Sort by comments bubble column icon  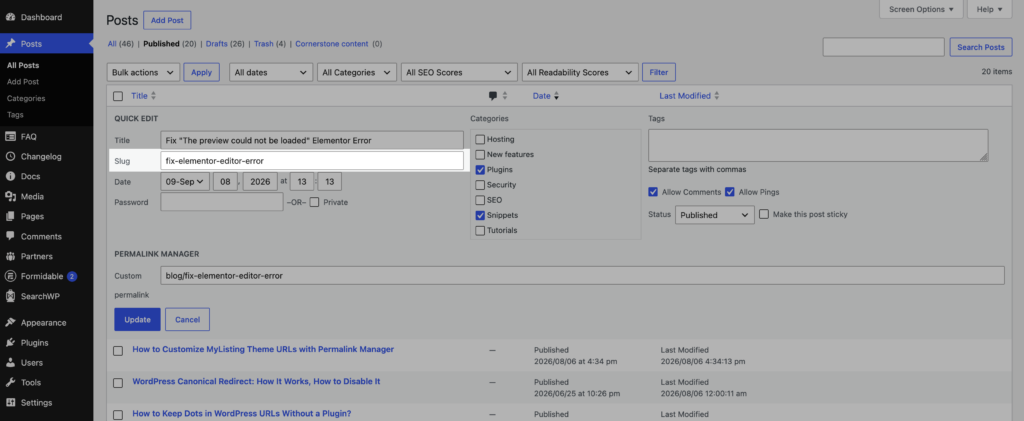click(493, 96)
